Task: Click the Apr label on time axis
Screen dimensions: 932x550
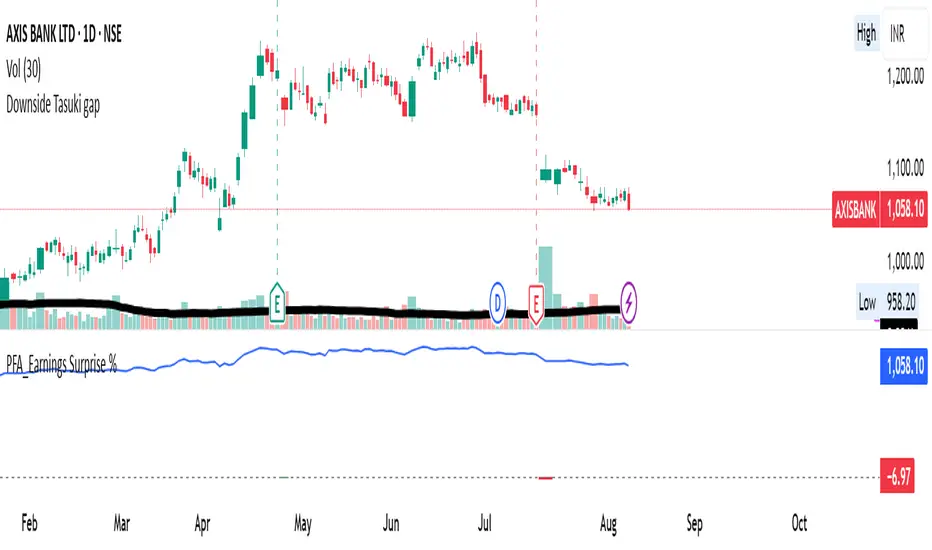Action: pyautogui.click(x=202, y=524)
